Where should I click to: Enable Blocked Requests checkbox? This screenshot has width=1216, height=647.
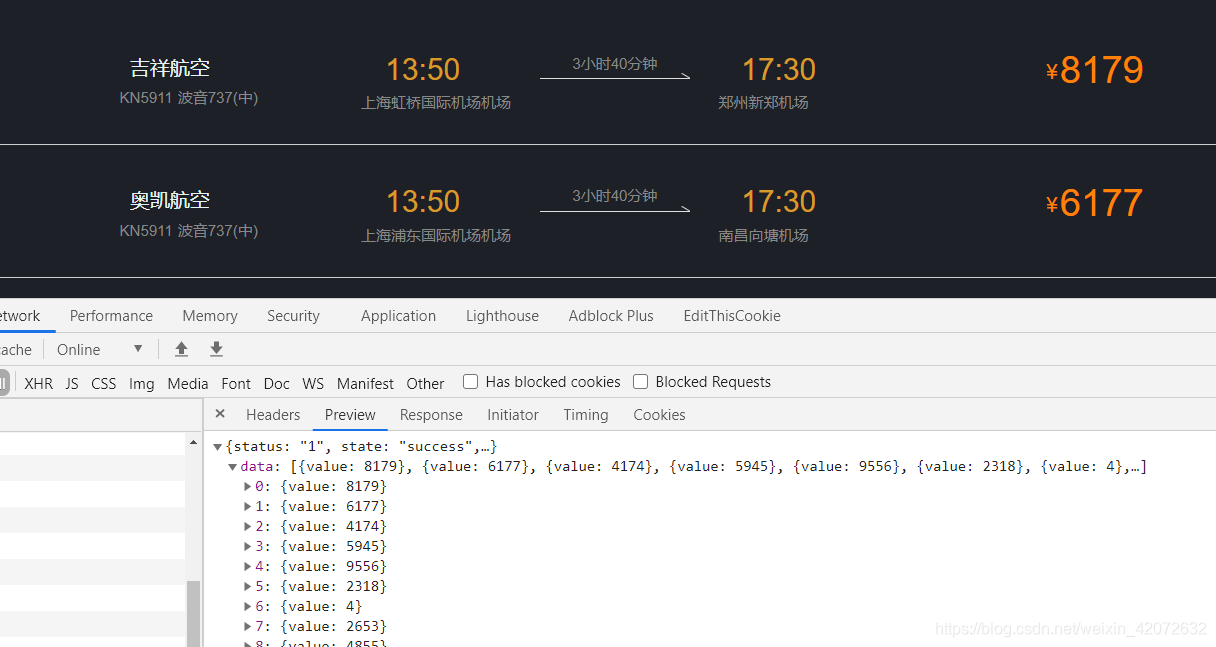click(x=641, y=382)
